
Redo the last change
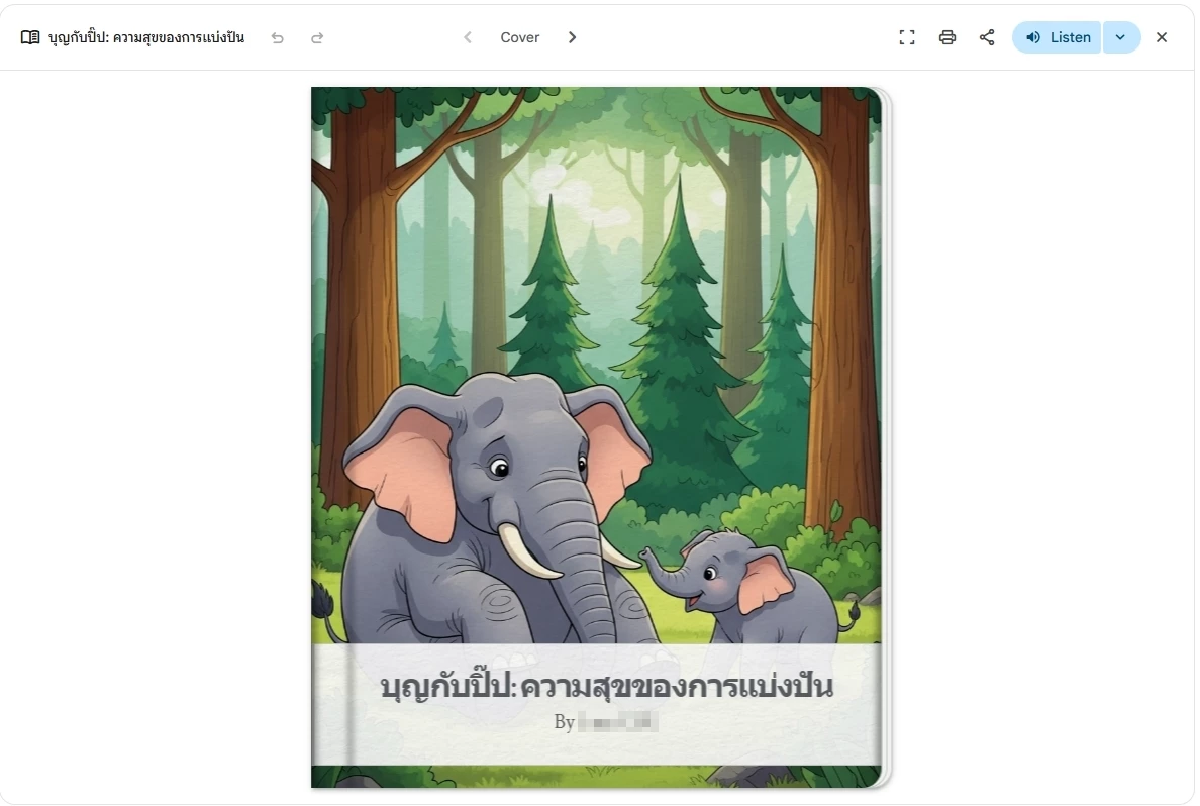pyautogui.click(x=317, y=37)
